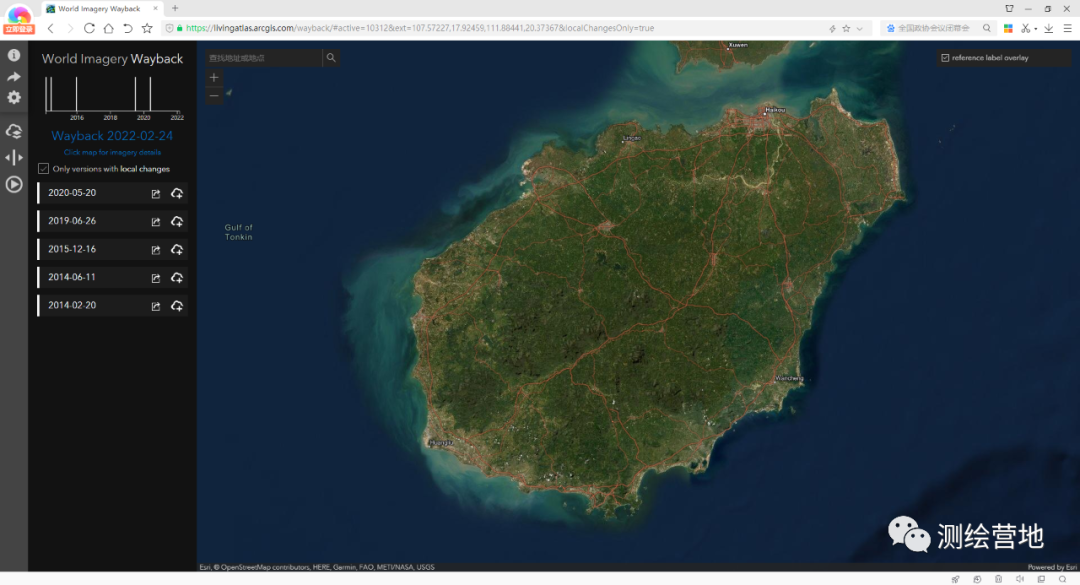
Task: Click the timeline bar just before 2020
Action: [136, 94]
